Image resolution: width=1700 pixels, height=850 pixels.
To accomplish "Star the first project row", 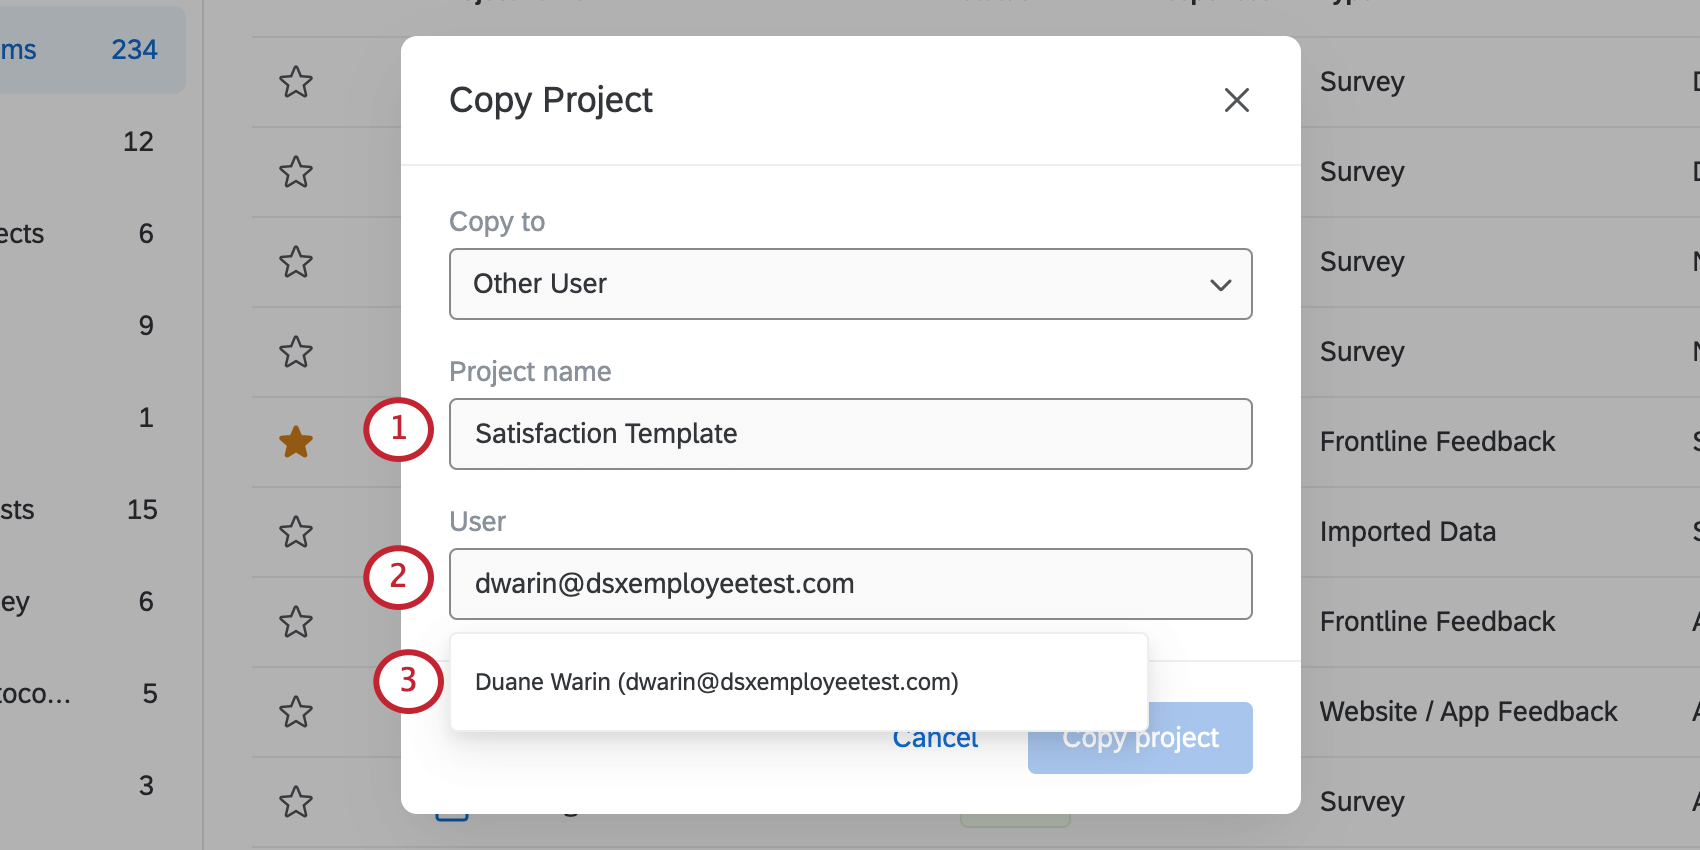I will coord(296,82).
